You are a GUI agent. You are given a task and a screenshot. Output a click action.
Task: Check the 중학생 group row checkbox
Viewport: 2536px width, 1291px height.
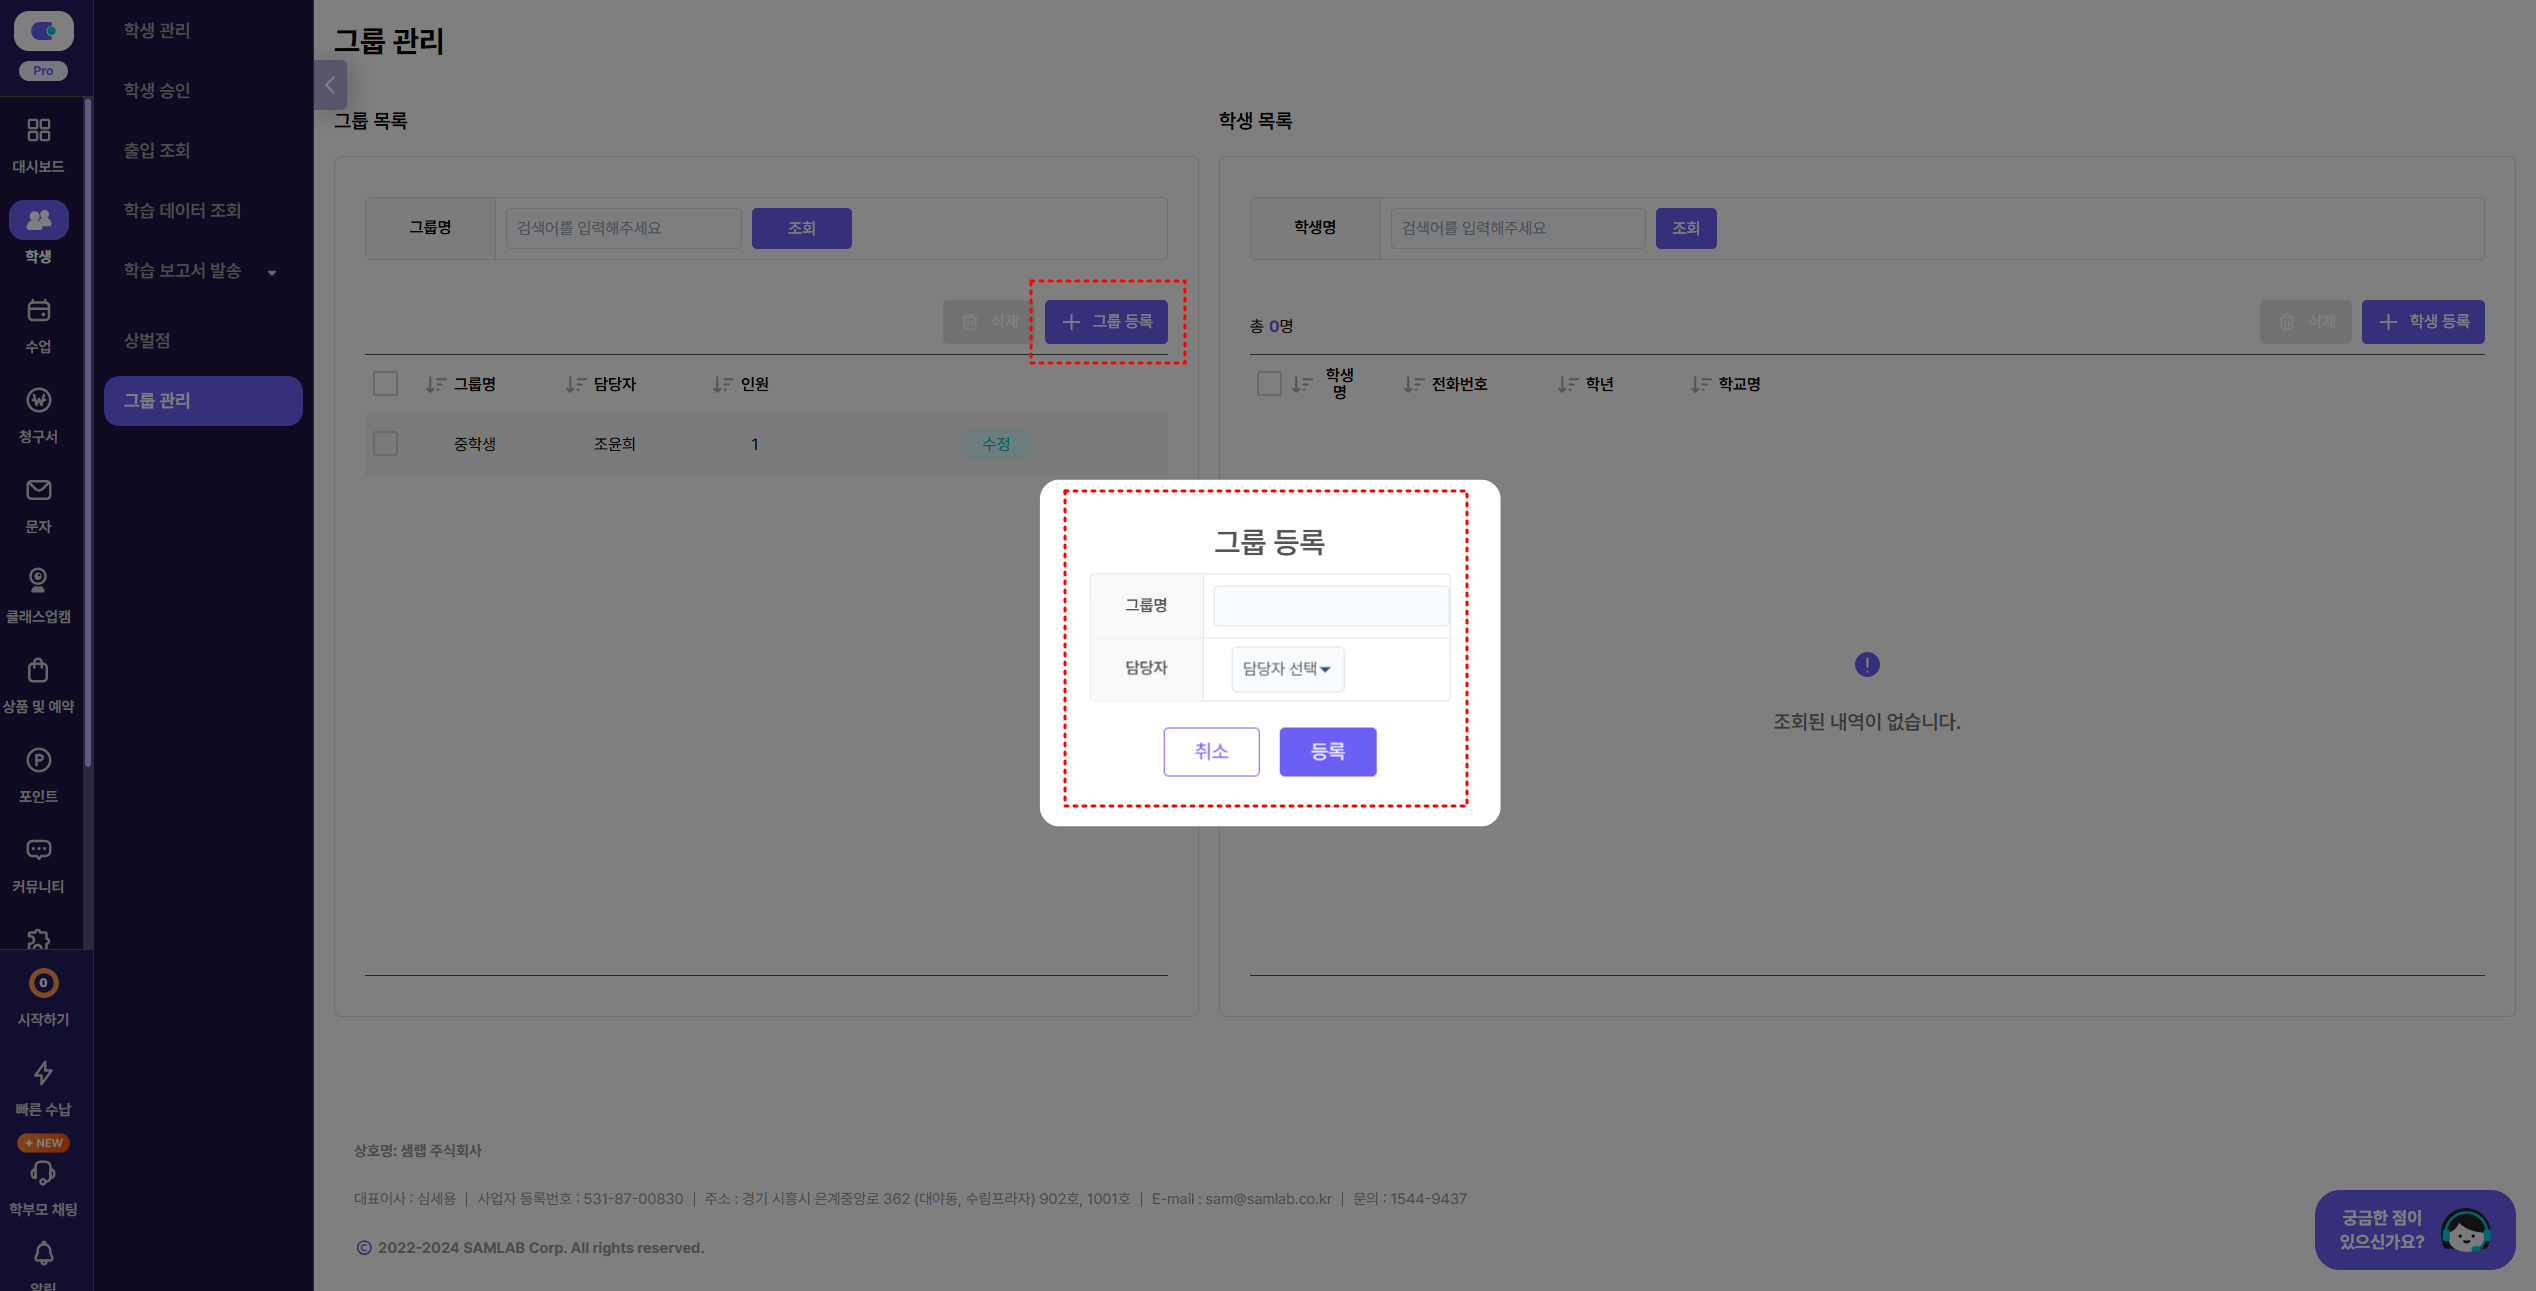pyautogui.click(x=385, y=444)
